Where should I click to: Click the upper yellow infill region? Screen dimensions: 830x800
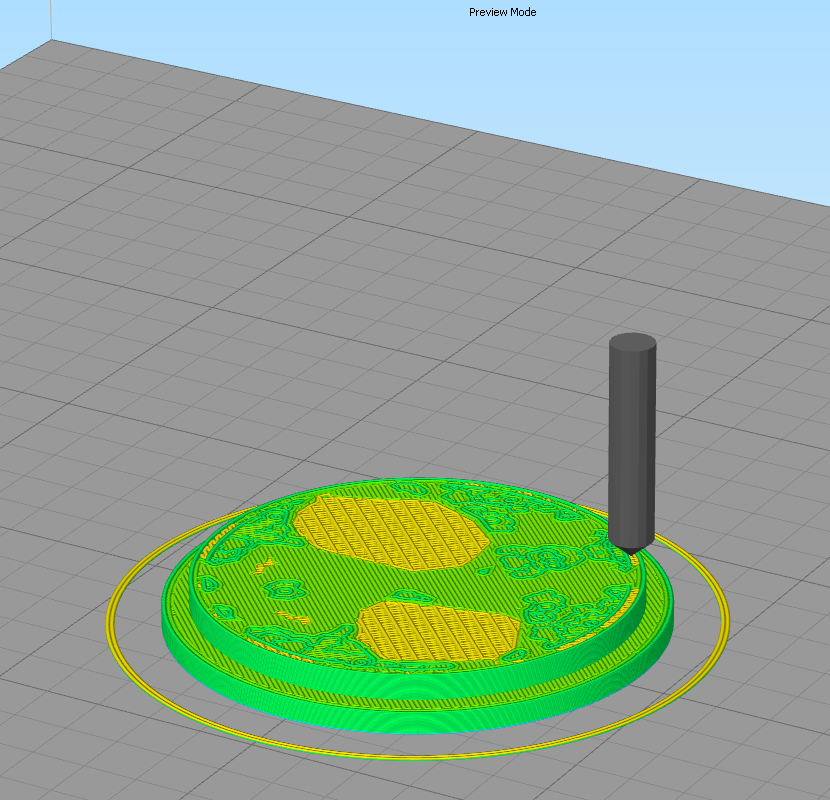392,533
